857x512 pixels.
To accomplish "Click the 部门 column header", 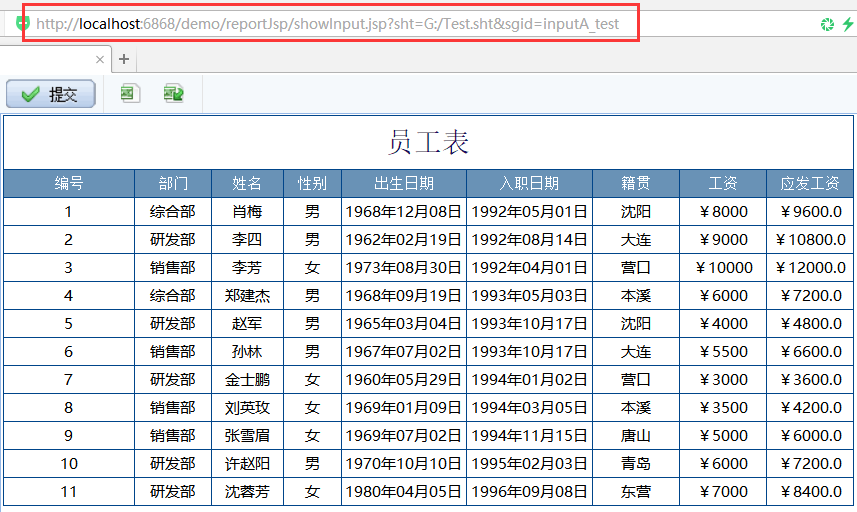I will (173, 183).
